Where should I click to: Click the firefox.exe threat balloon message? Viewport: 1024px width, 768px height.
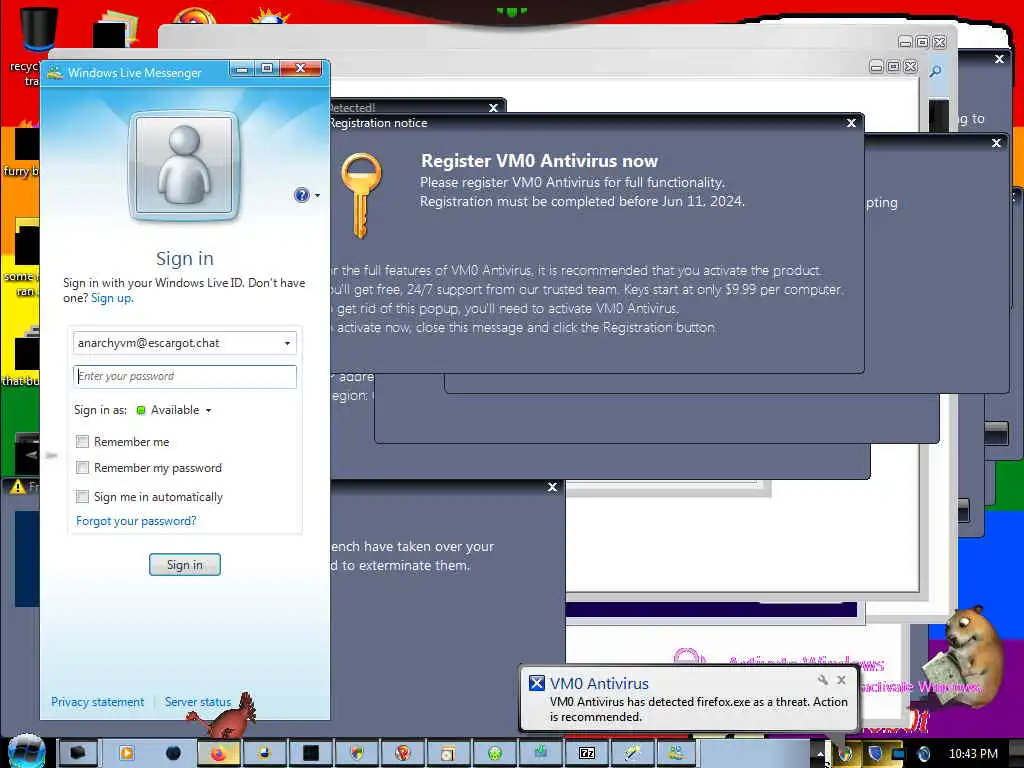click(698, 709)
